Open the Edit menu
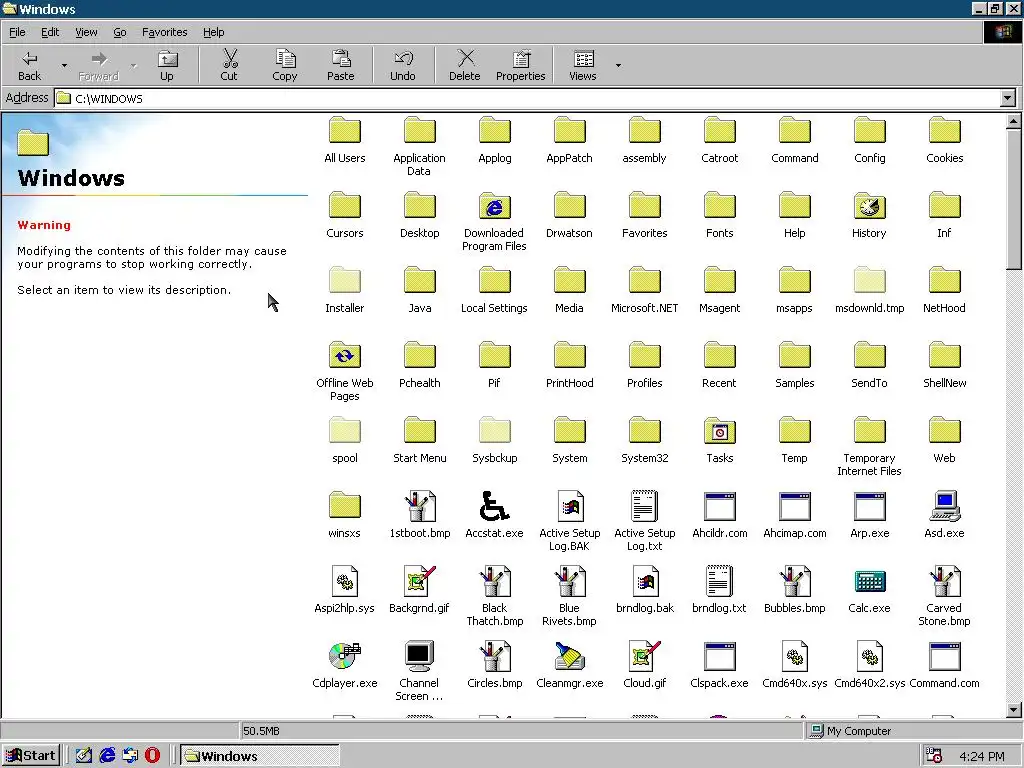Screen dimensions: 1024x768 tap(50, 32)
